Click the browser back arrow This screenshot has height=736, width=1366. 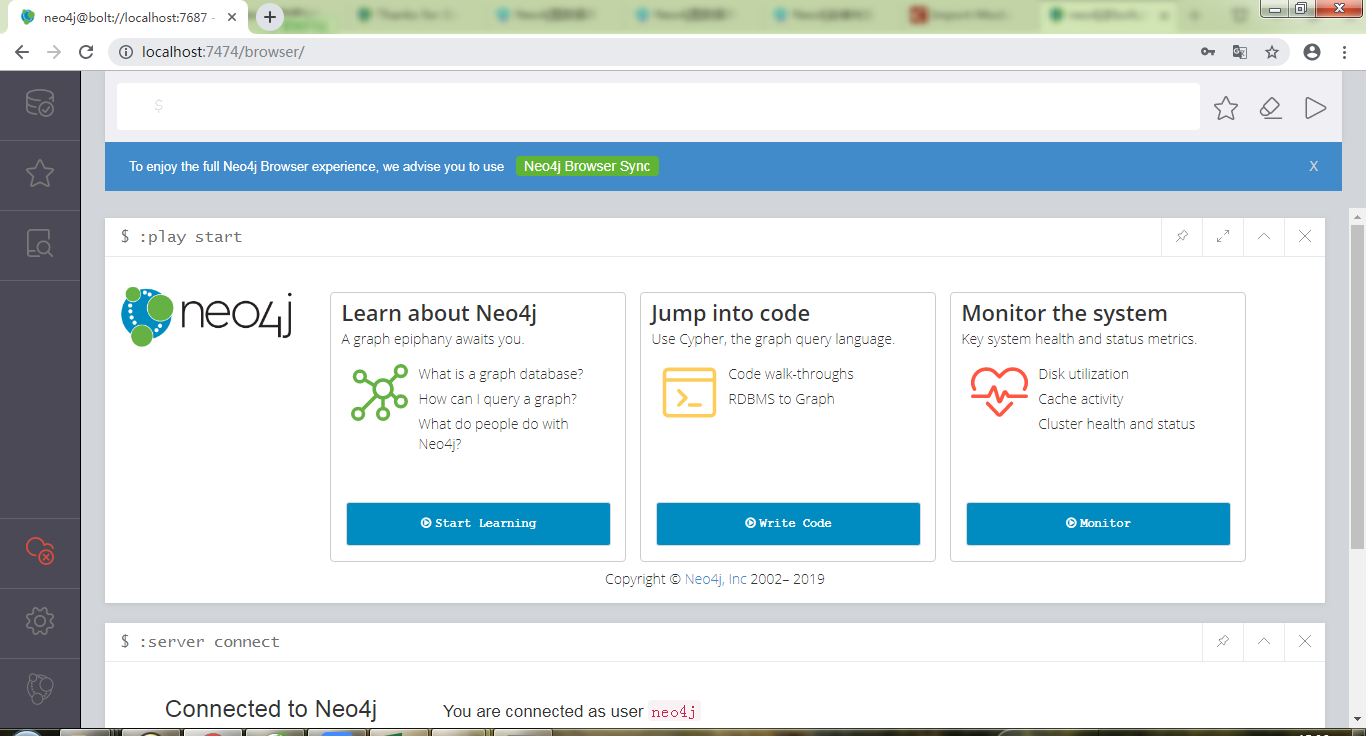[22, 52]
